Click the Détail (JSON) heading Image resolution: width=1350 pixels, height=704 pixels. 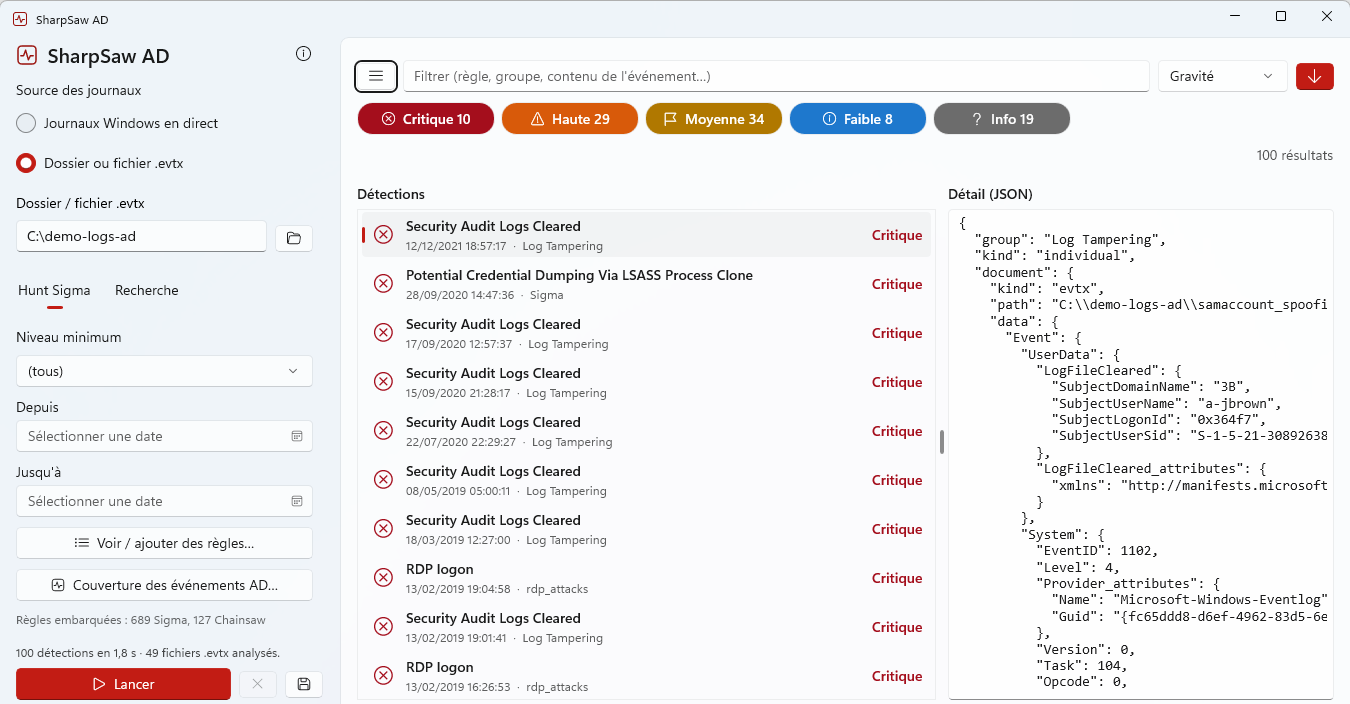(990, 194)
